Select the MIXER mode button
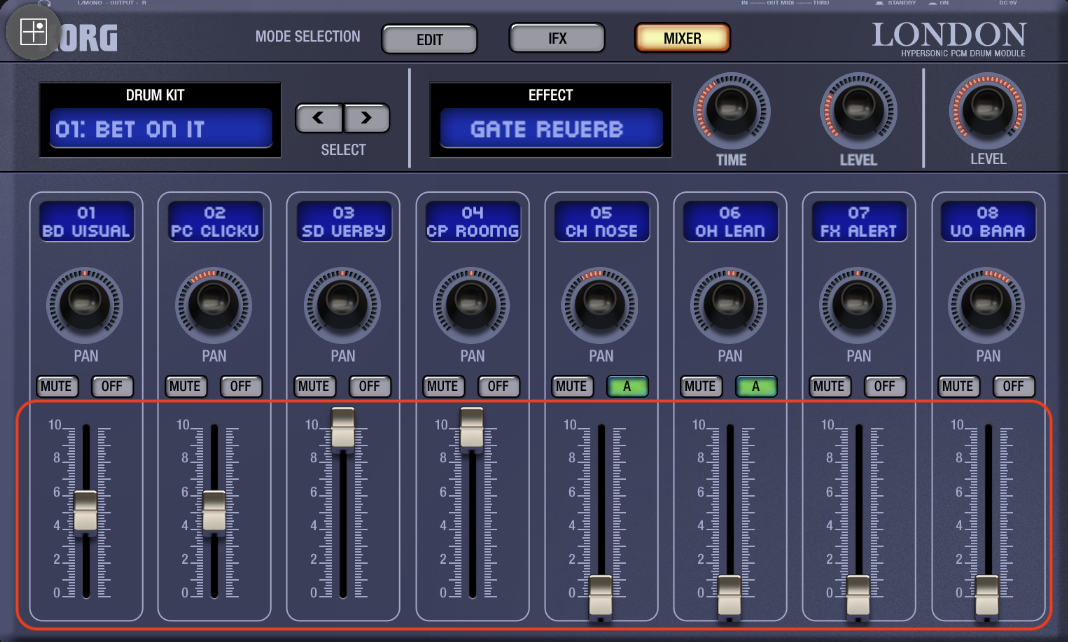The image size is (1068, 642). point(682,38)
